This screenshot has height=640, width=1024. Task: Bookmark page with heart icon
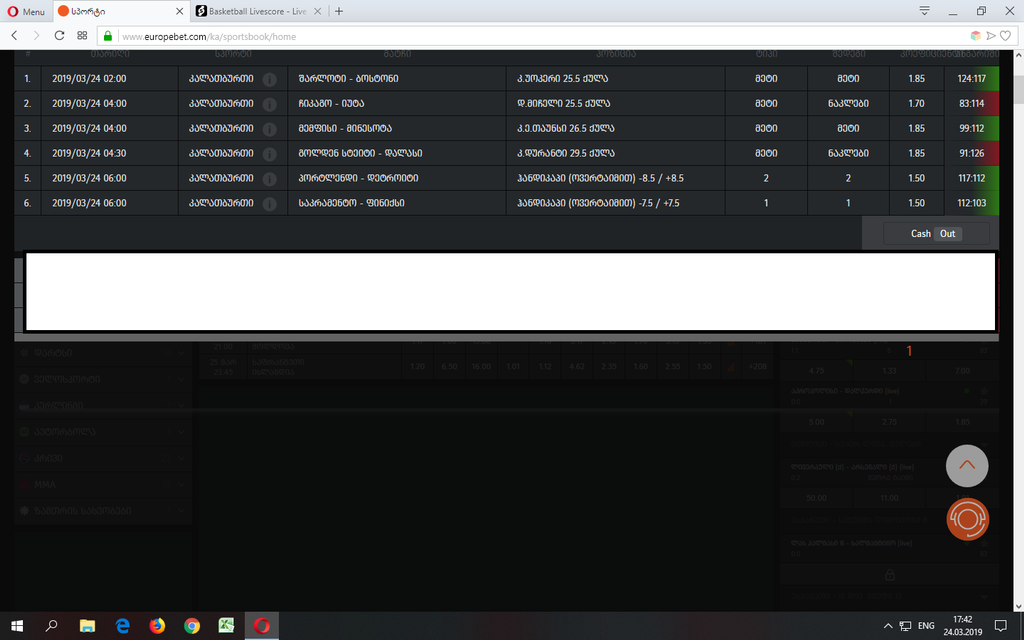(1006, 36)
